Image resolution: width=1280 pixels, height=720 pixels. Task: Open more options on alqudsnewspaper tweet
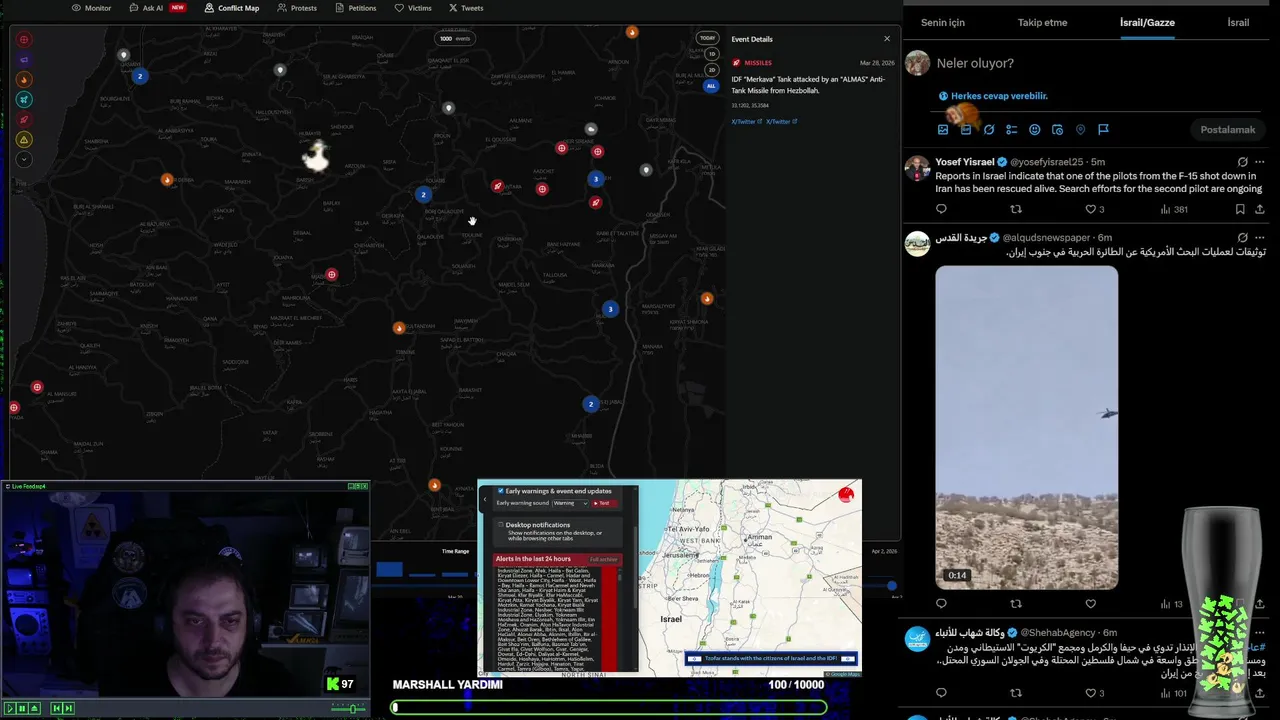coord(1260,238)
